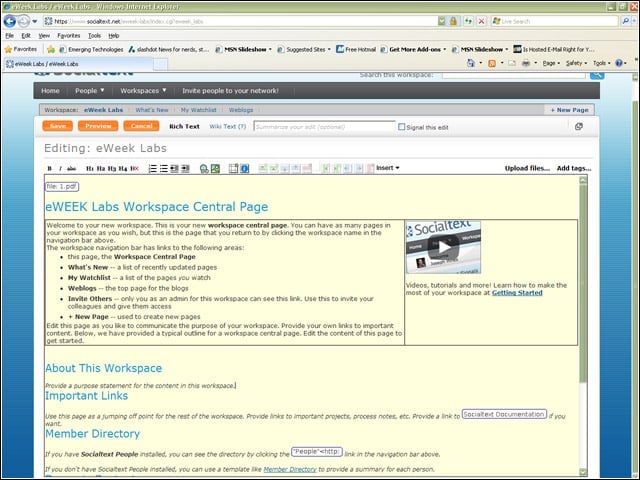Open the Safety menu in IE command bar
Screen dimensions: 640x480
pos(576,63)
